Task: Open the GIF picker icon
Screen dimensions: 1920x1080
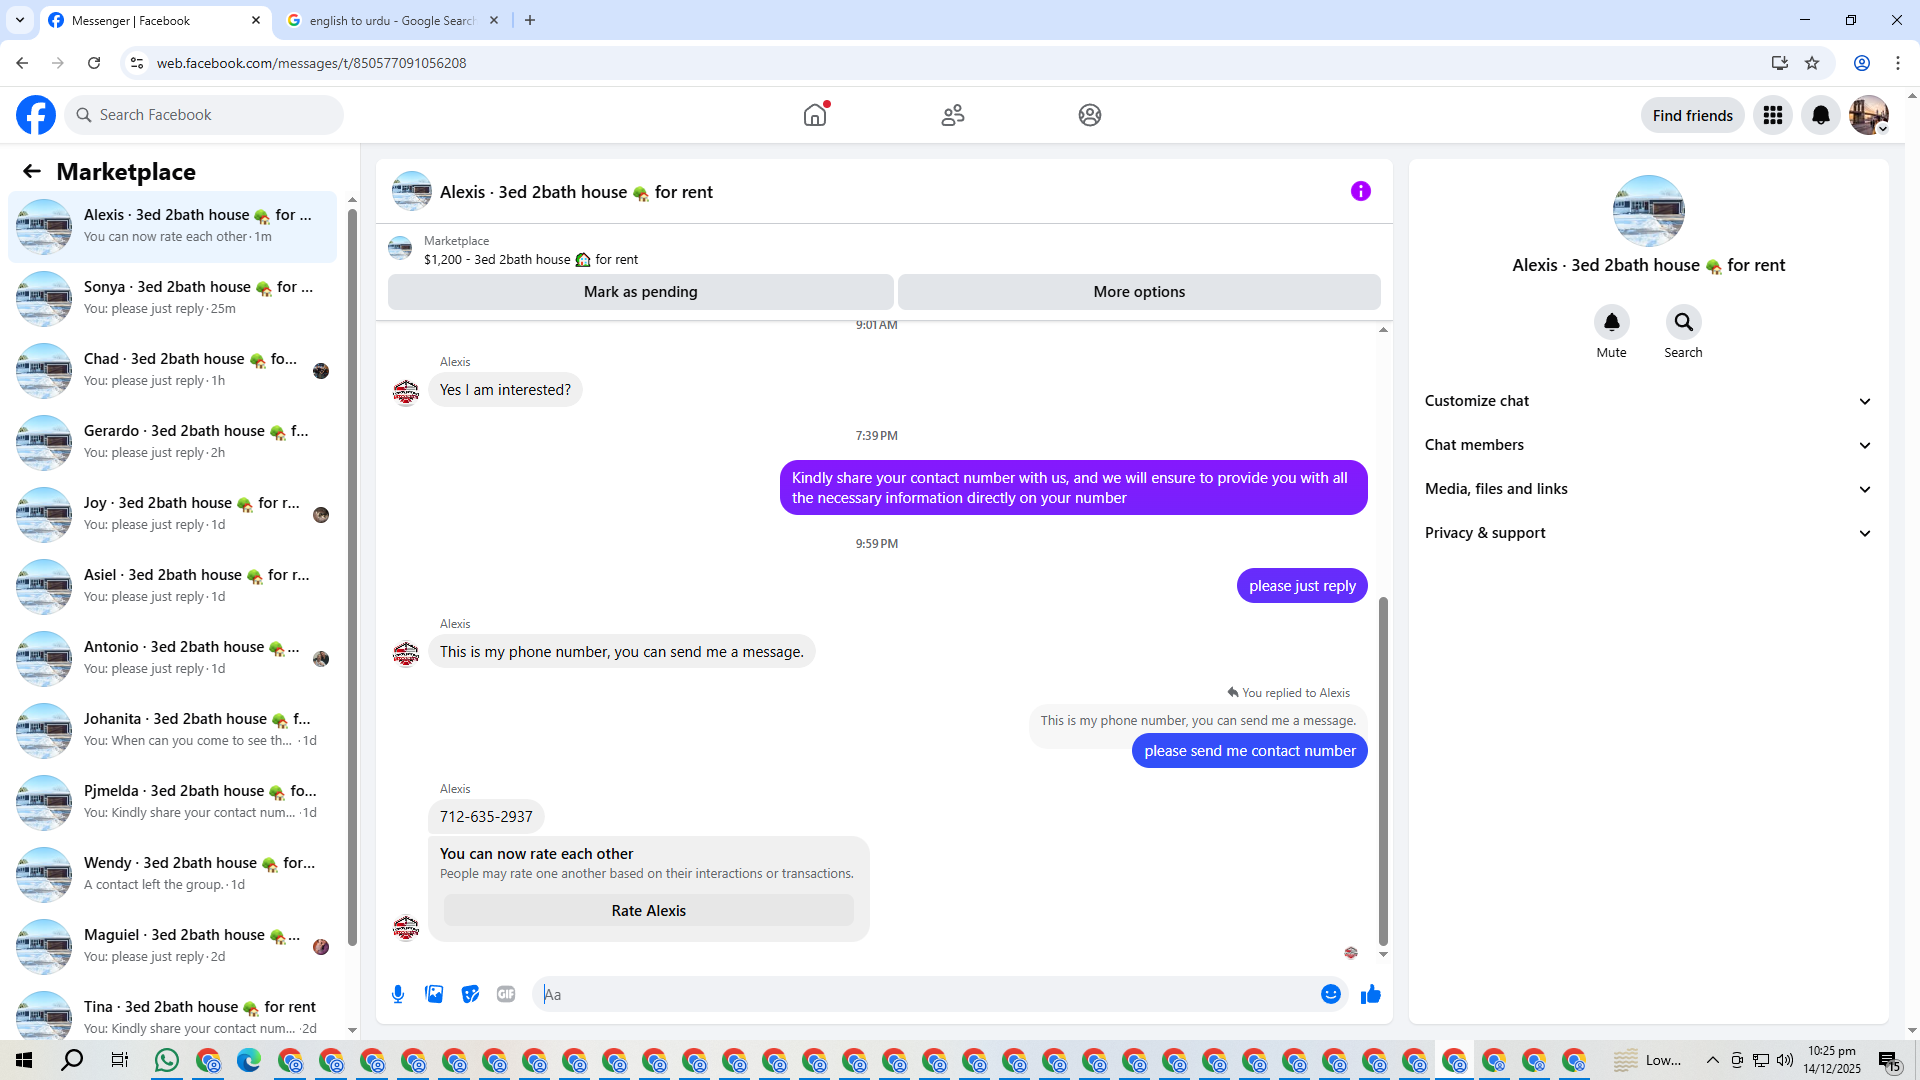Action: [506, 994]
